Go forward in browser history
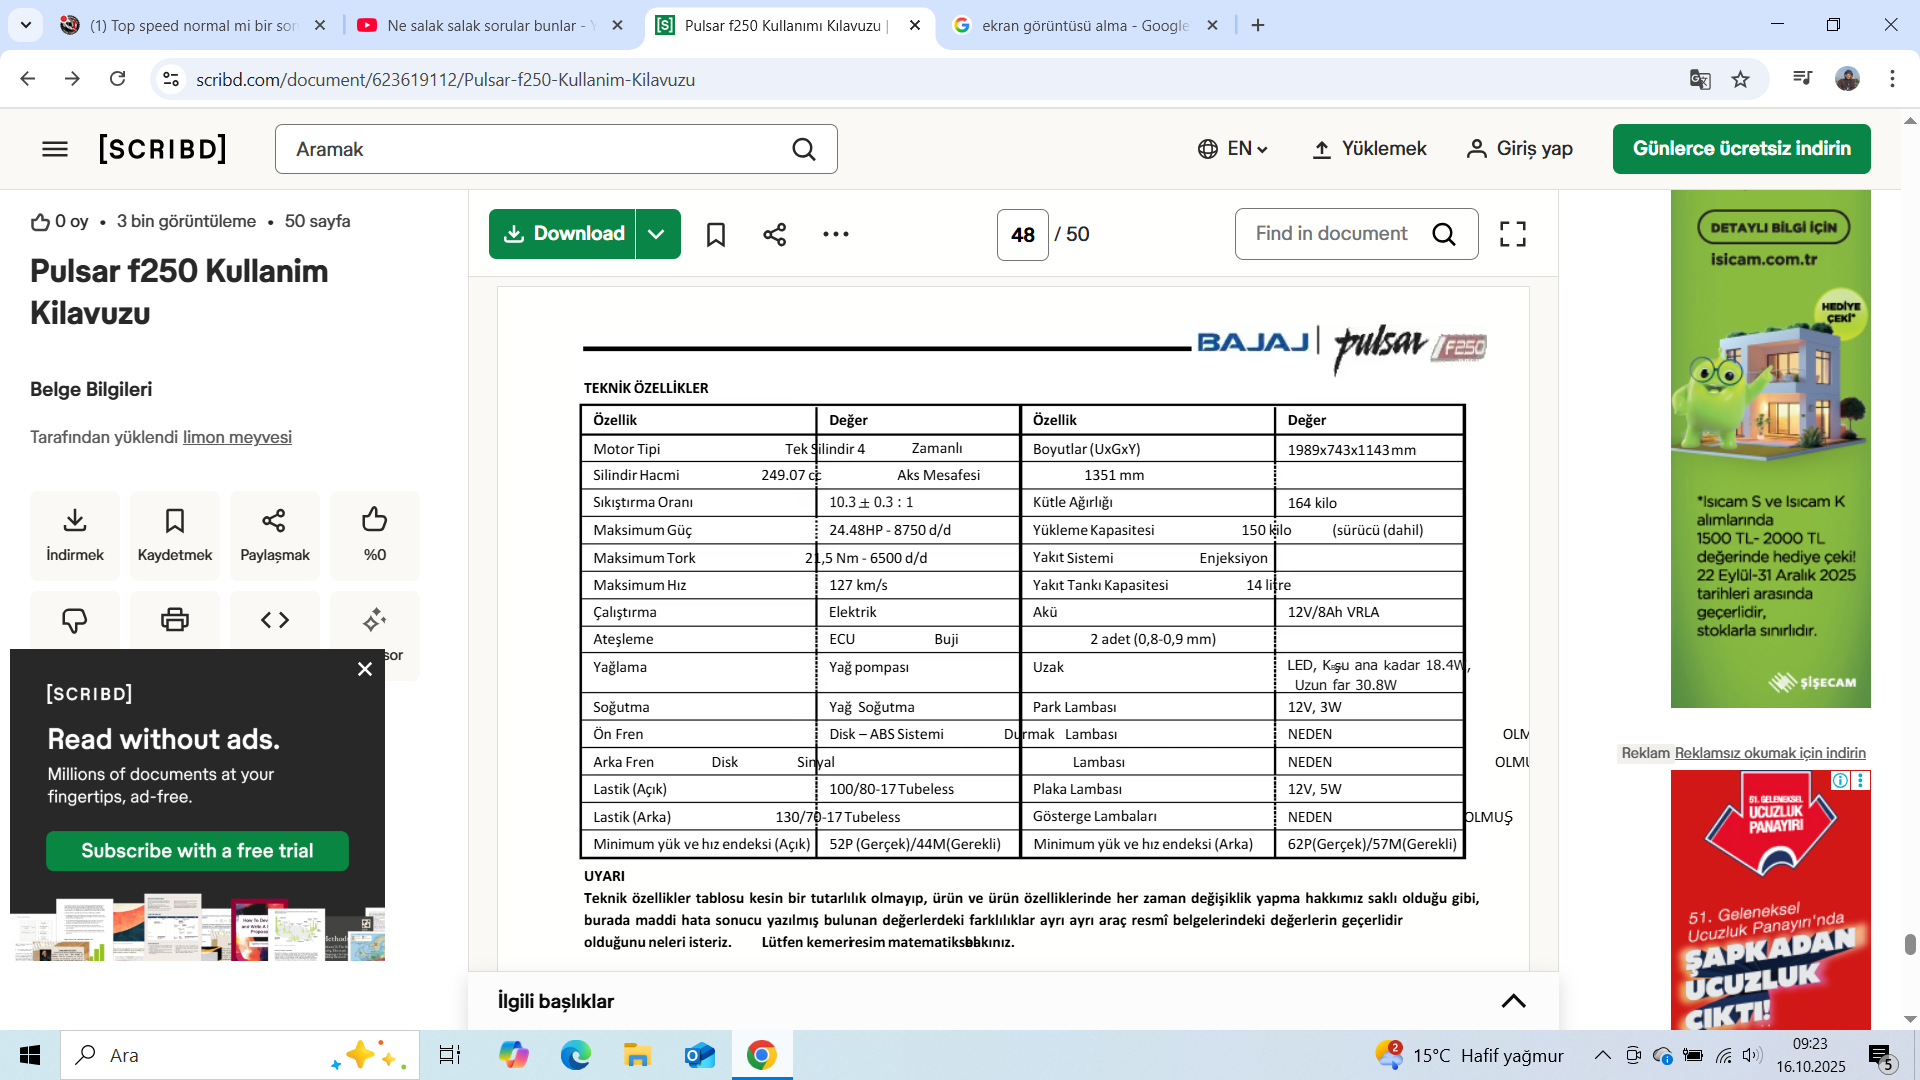 click(x=72, y=79)
